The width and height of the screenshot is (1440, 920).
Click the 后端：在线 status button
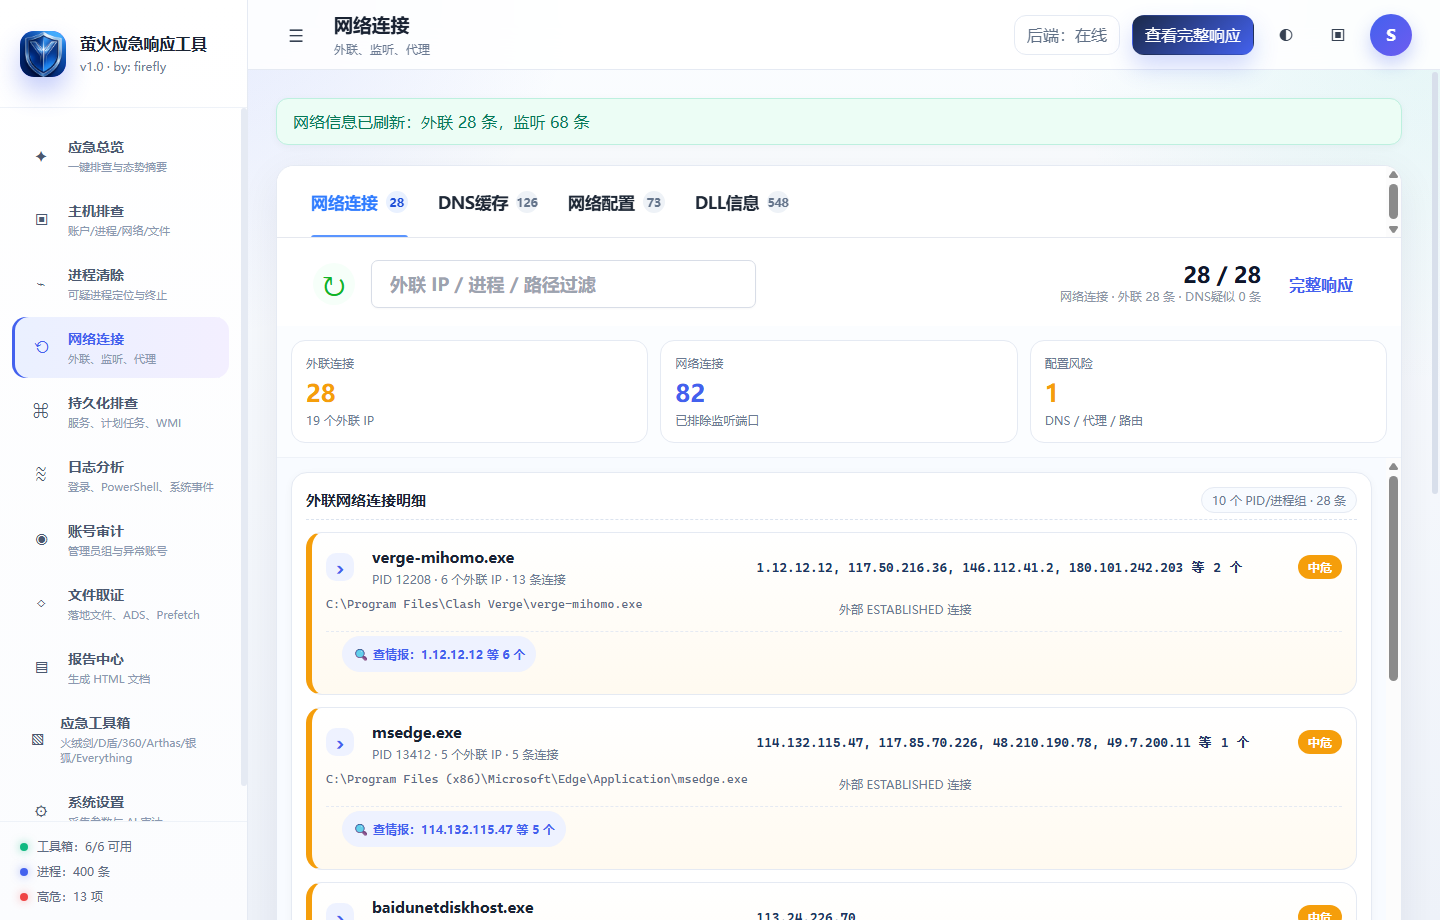[1067, 35]
